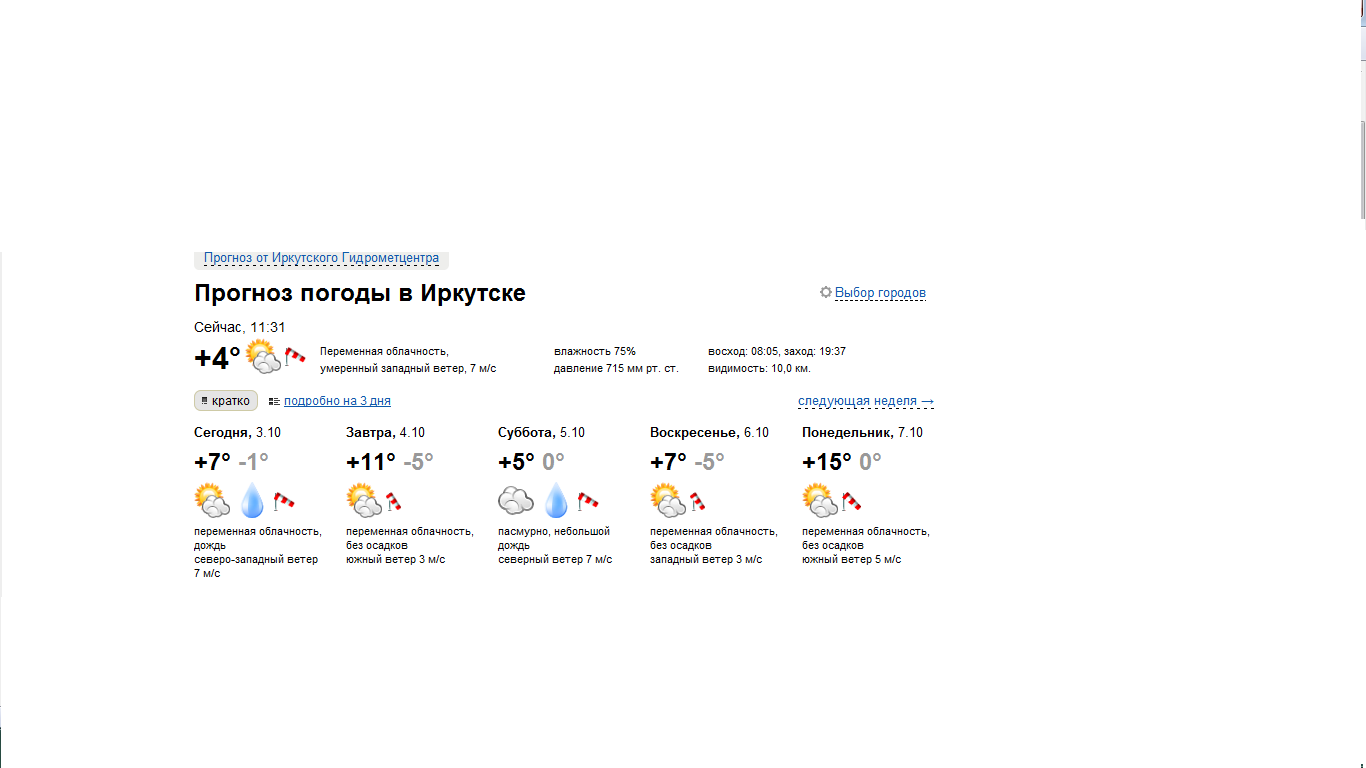Viewport: 1366px width, 768px height.
Task: Click the умеренный западный ветер, 7 м/с text
Action: click(x=408, y=368)
